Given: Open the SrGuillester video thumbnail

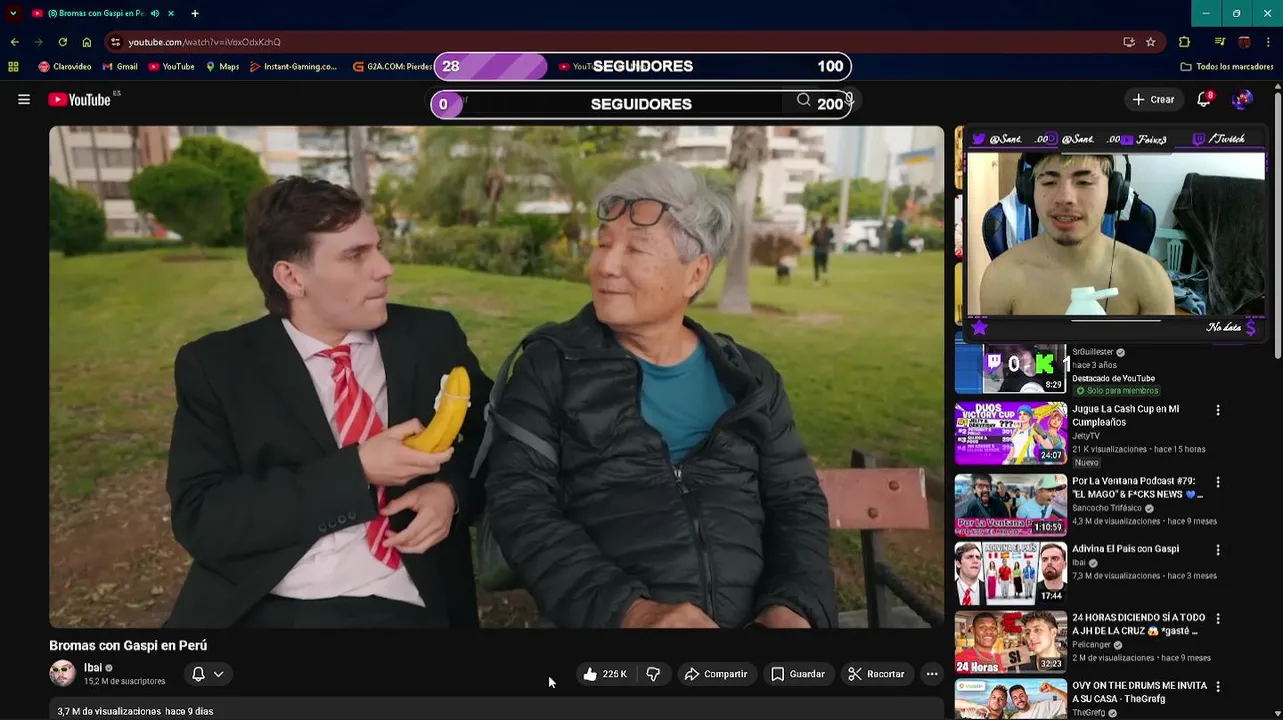Looking at the screenshot, I should point(1010,367).
